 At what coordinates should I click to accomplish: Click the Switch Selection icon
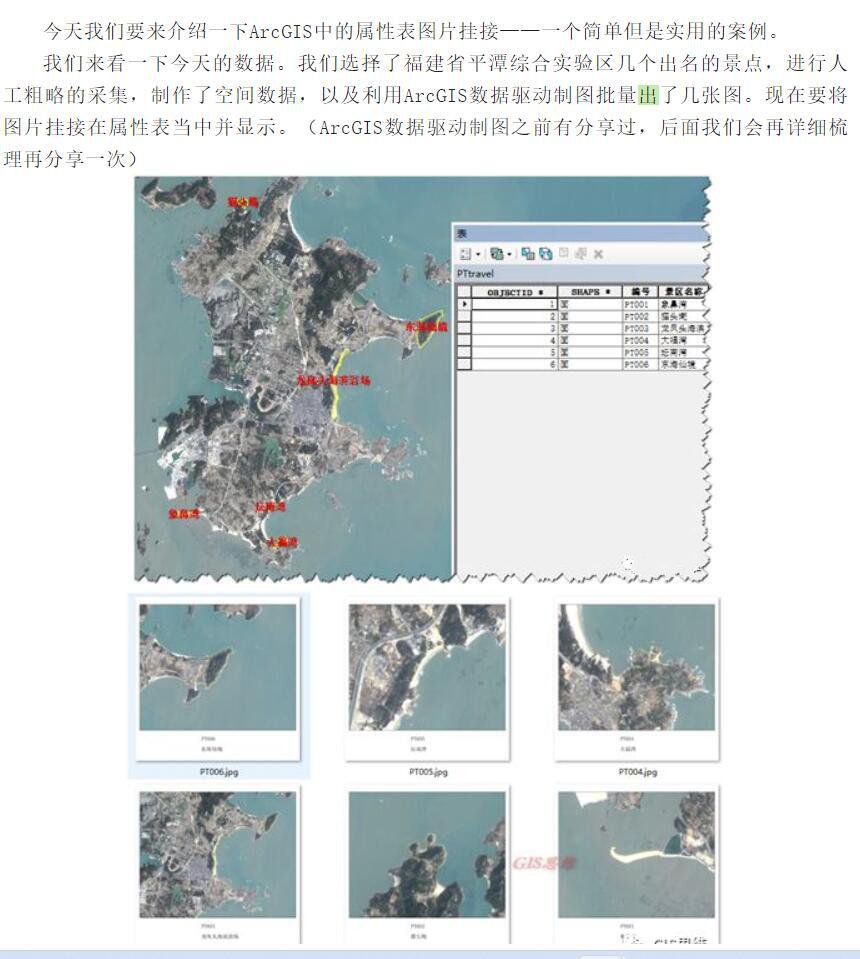click(546, 254)
